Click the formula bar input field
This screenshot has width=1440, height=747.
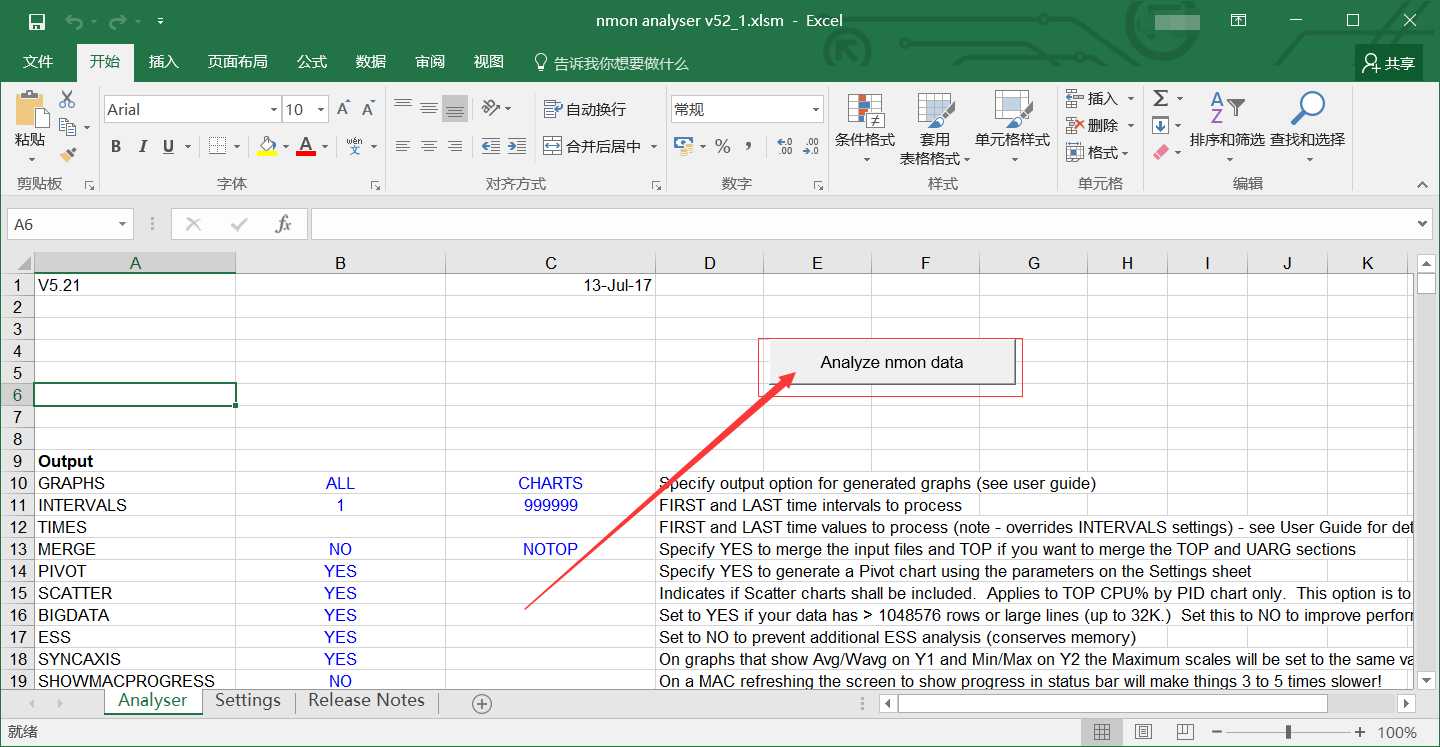coord(863,224)
